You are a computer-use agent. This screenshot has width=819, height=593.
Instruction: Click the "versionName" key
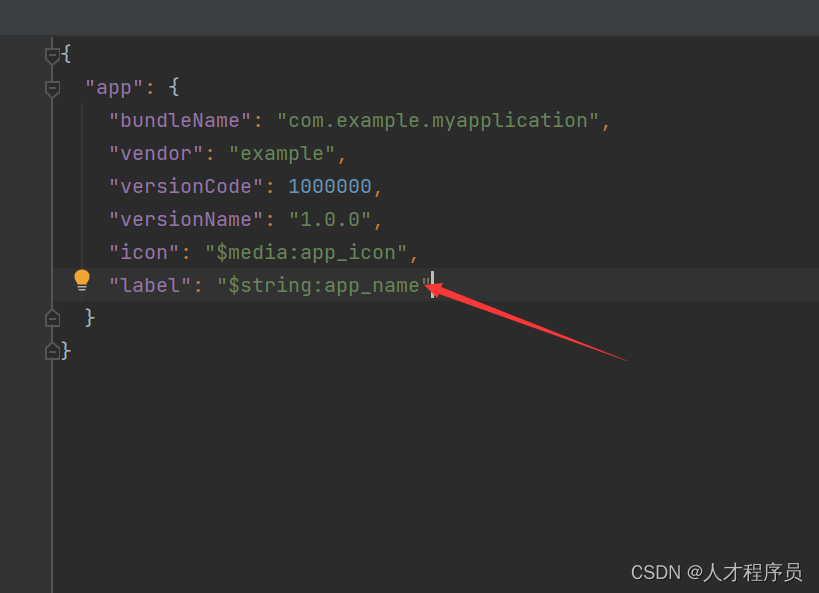point(186,219)
